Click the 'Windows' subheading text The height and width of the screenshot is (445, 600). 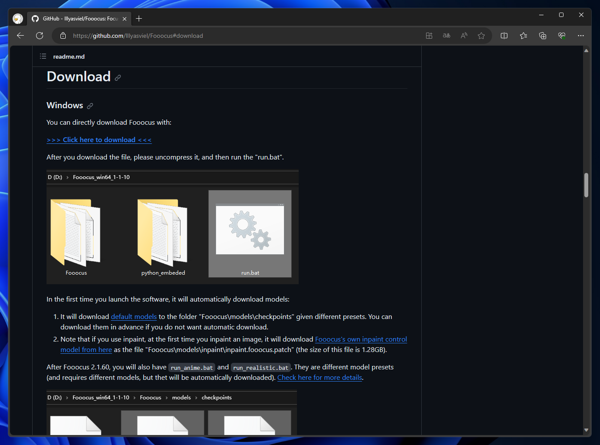[x=65, y=105]
